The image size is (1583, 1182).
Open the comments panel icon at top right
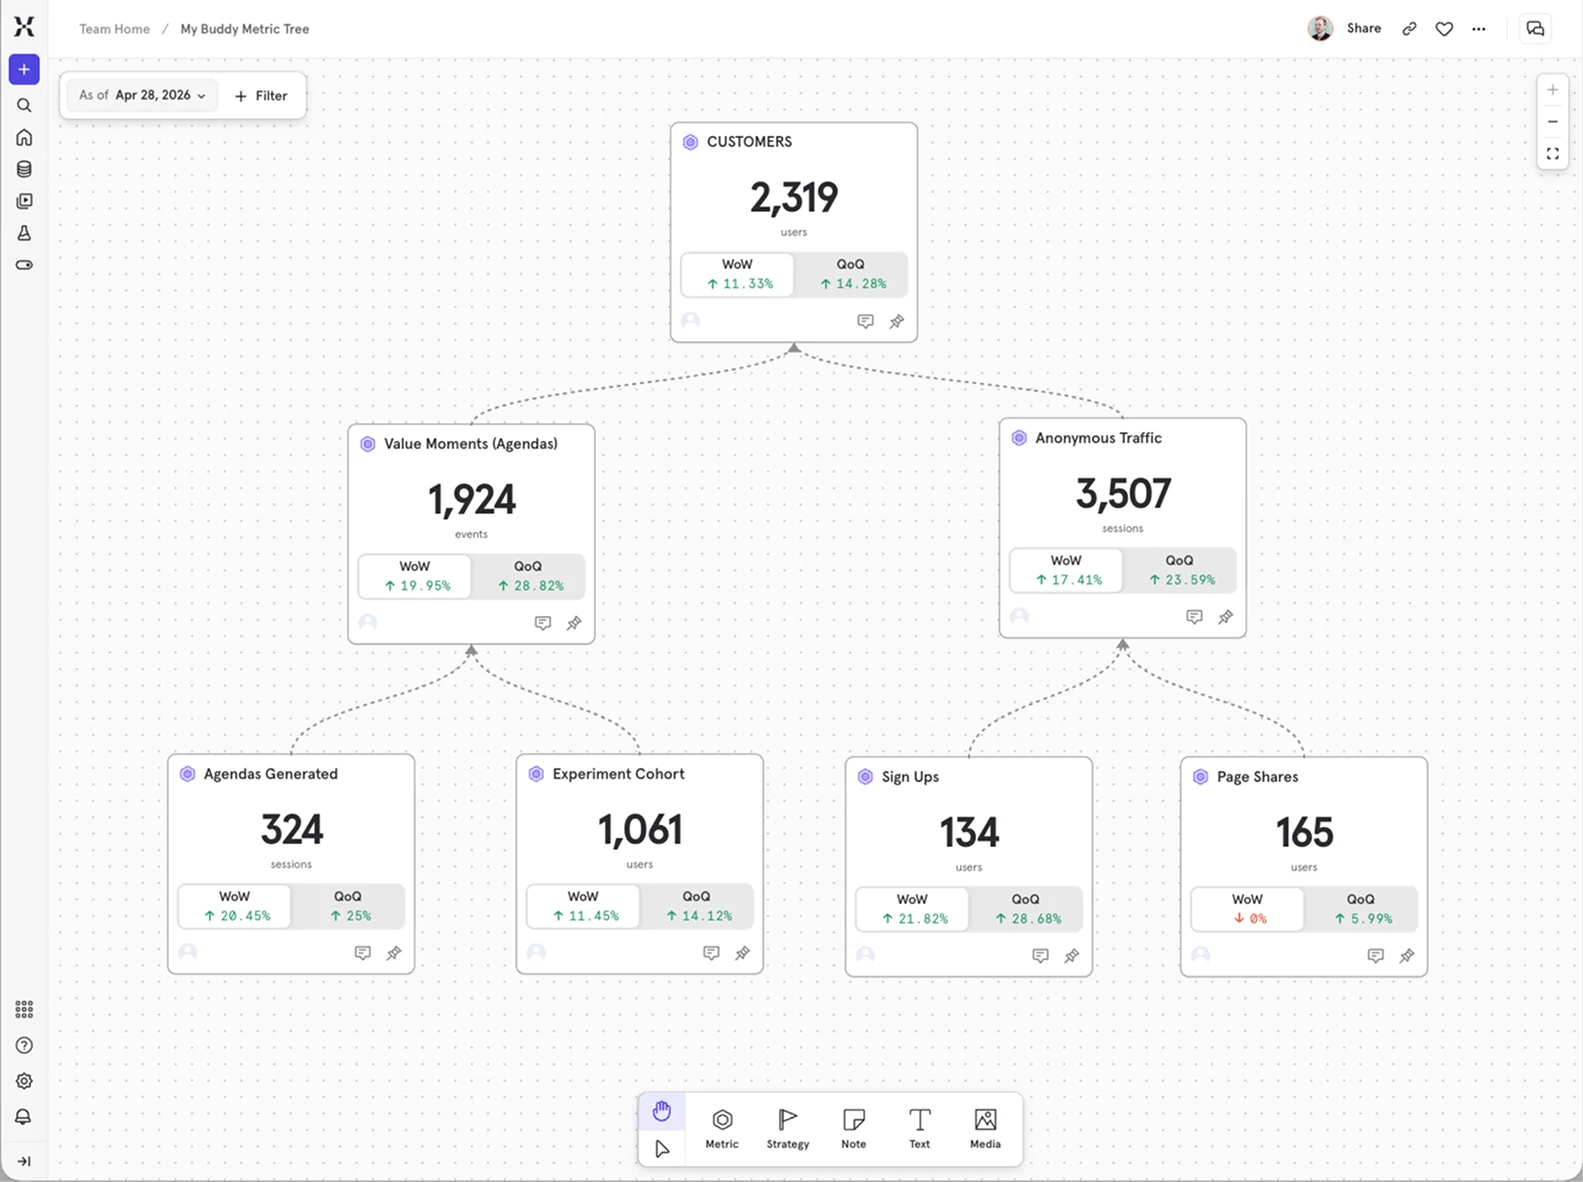point(1535,29)
